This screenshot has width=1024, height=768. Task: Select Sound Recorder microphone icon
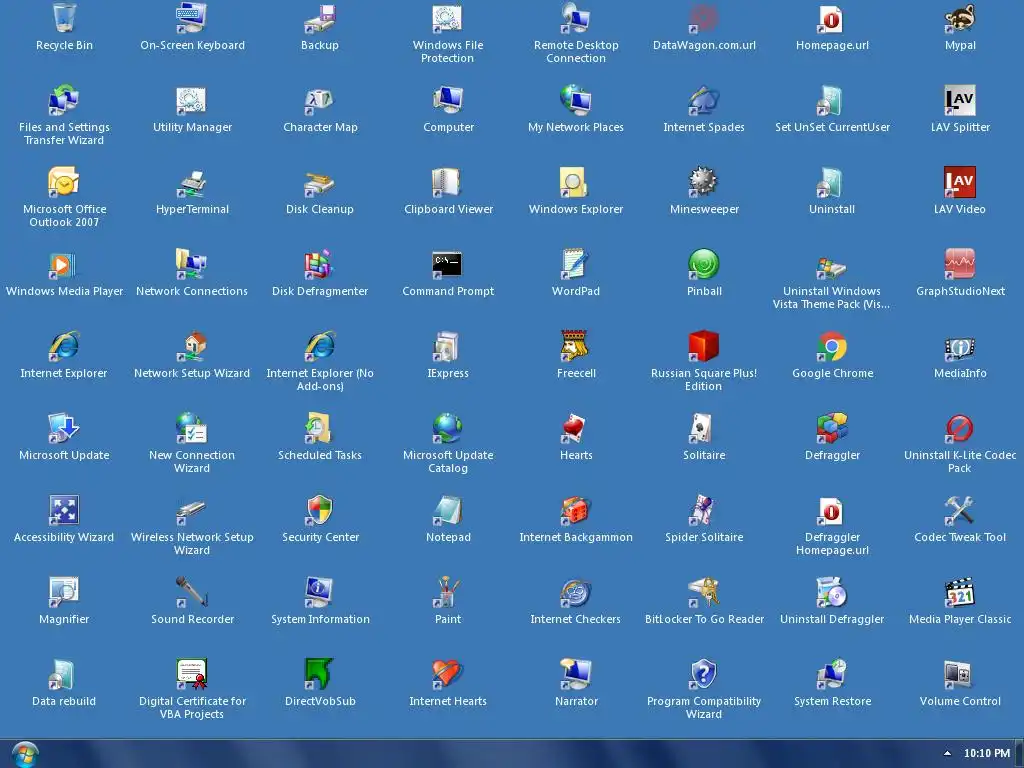192,592
